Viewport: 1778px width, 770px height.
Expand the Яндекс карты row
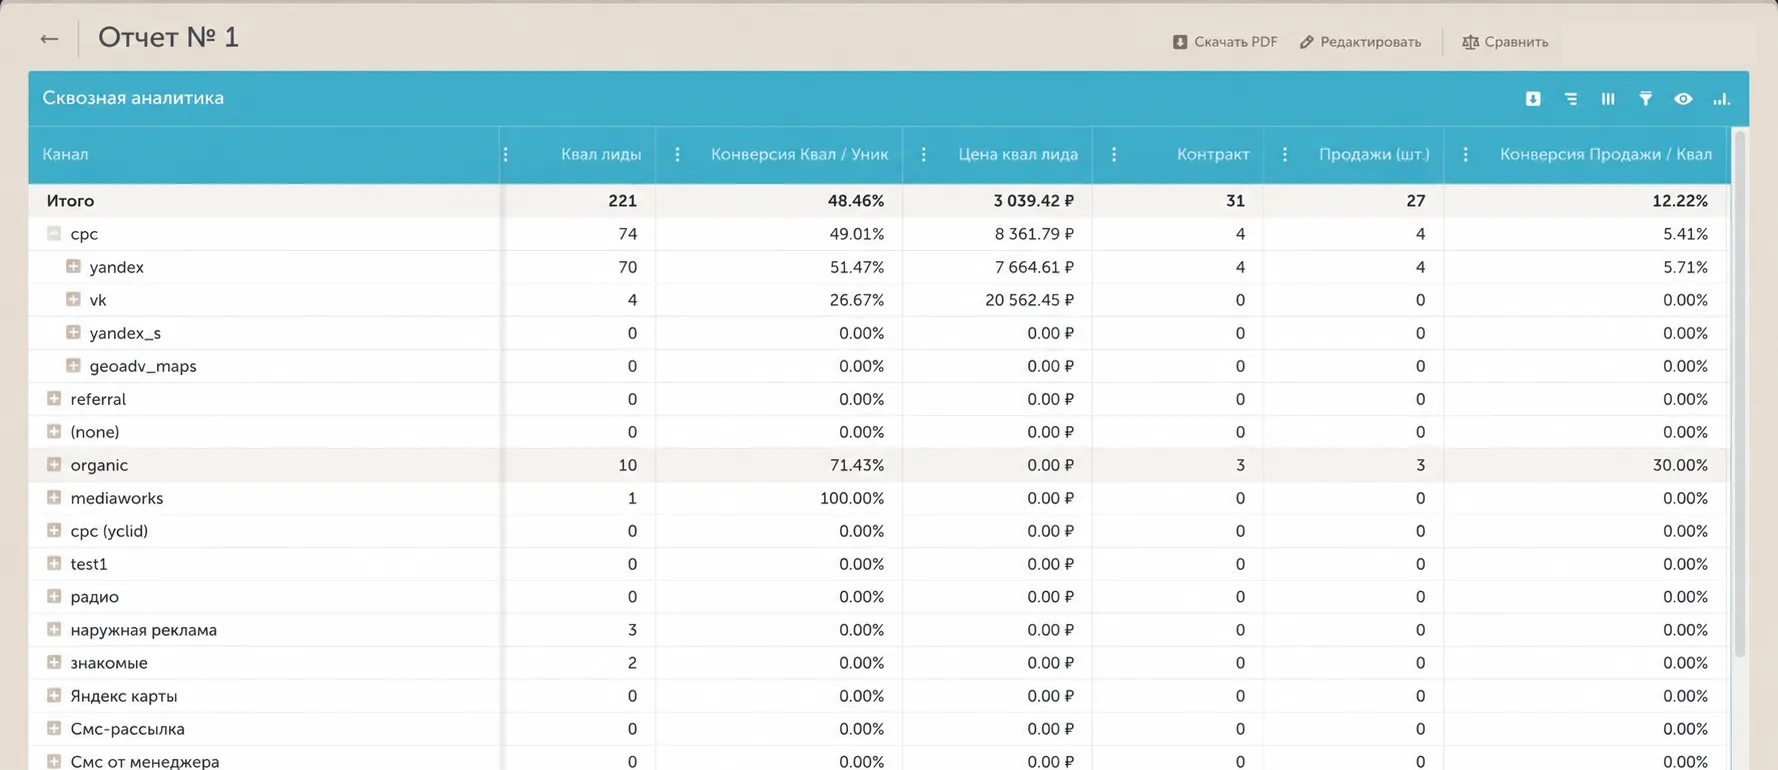pyautogui.click(x=54, y=695)
